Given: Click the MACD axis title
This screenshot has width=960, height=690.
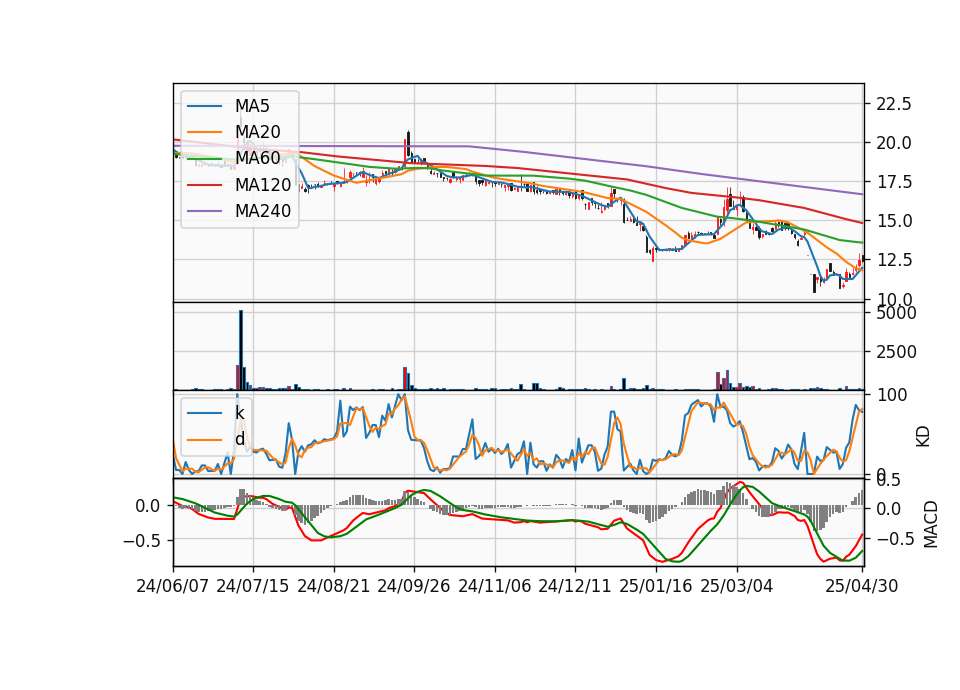Looking at the screenshot, I should coord(931,524).
